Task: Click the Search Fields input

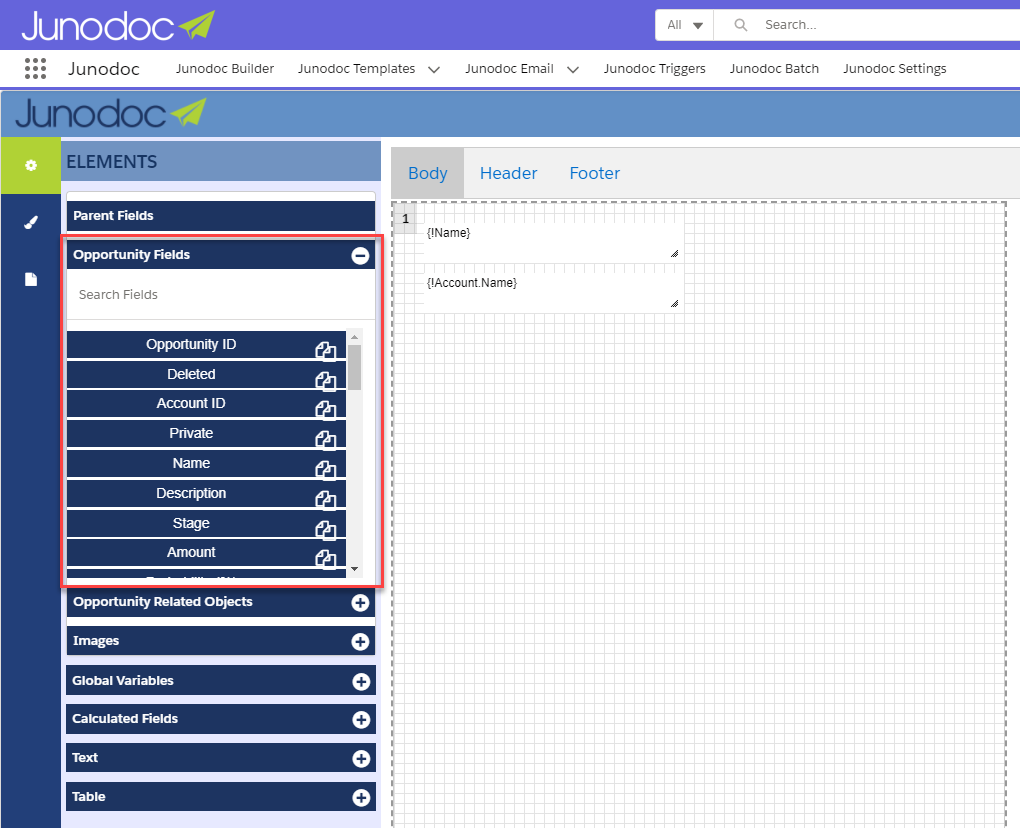Action: click(221, 295)
